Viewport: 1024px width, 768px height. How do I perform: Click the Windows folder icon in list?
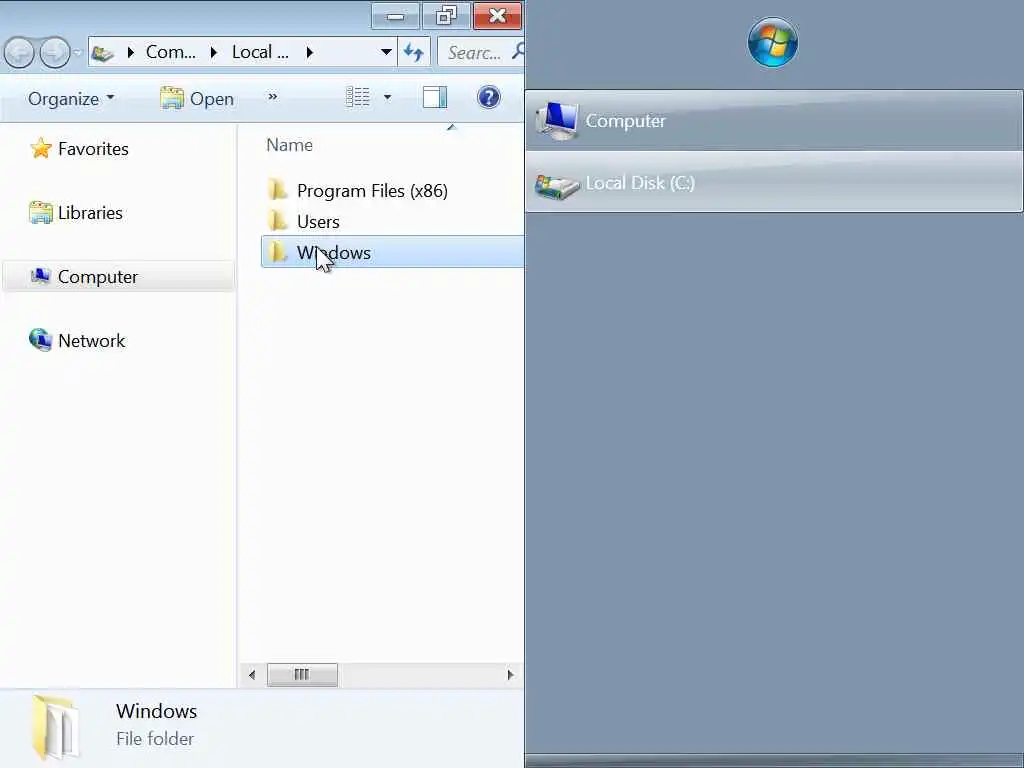click(278, 251)
